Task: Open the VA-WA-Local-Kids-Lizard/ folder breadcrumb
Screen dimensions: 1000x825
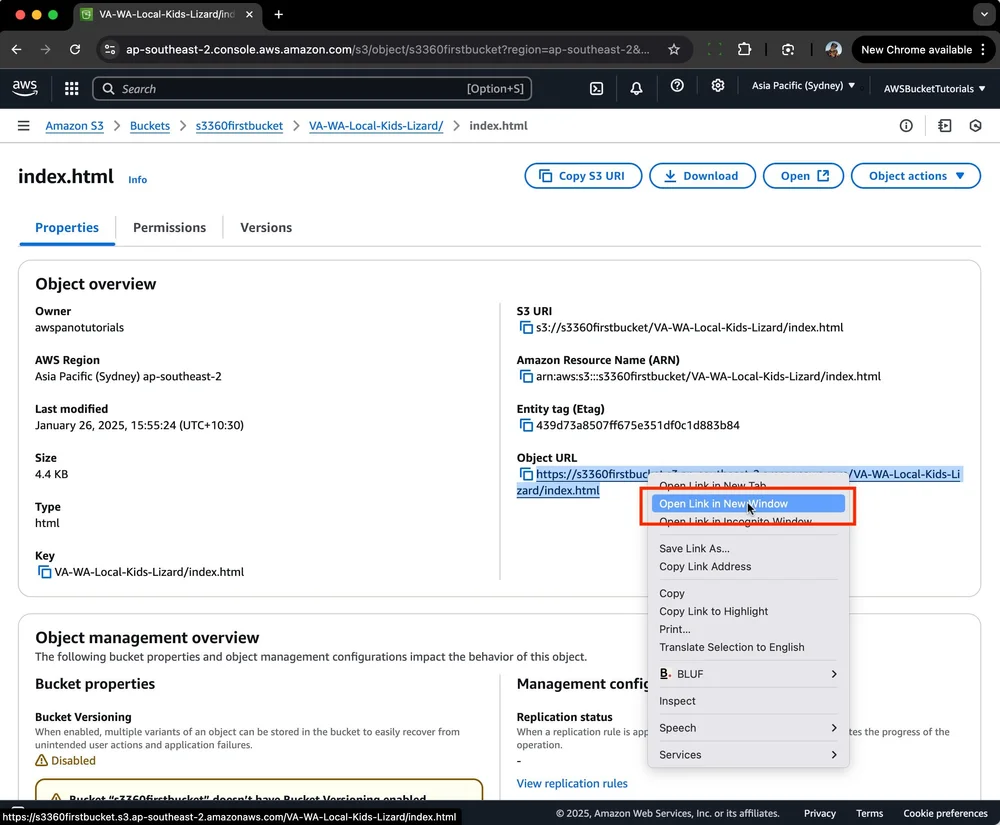Action: pos(376,126)
